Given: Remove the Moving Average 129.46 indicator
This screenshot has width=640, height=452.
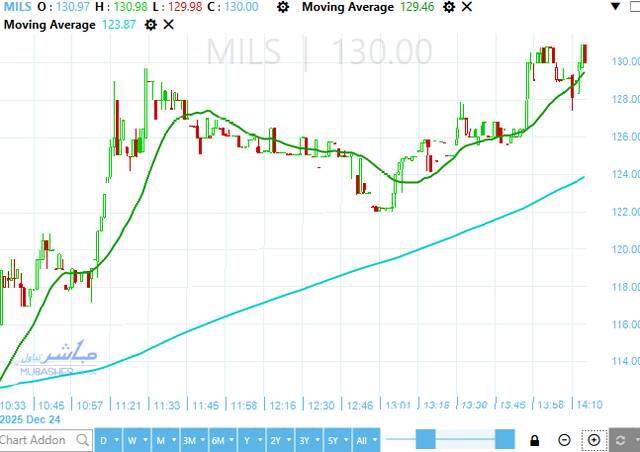Looking at the screenshot, I should tap(468, 7).
